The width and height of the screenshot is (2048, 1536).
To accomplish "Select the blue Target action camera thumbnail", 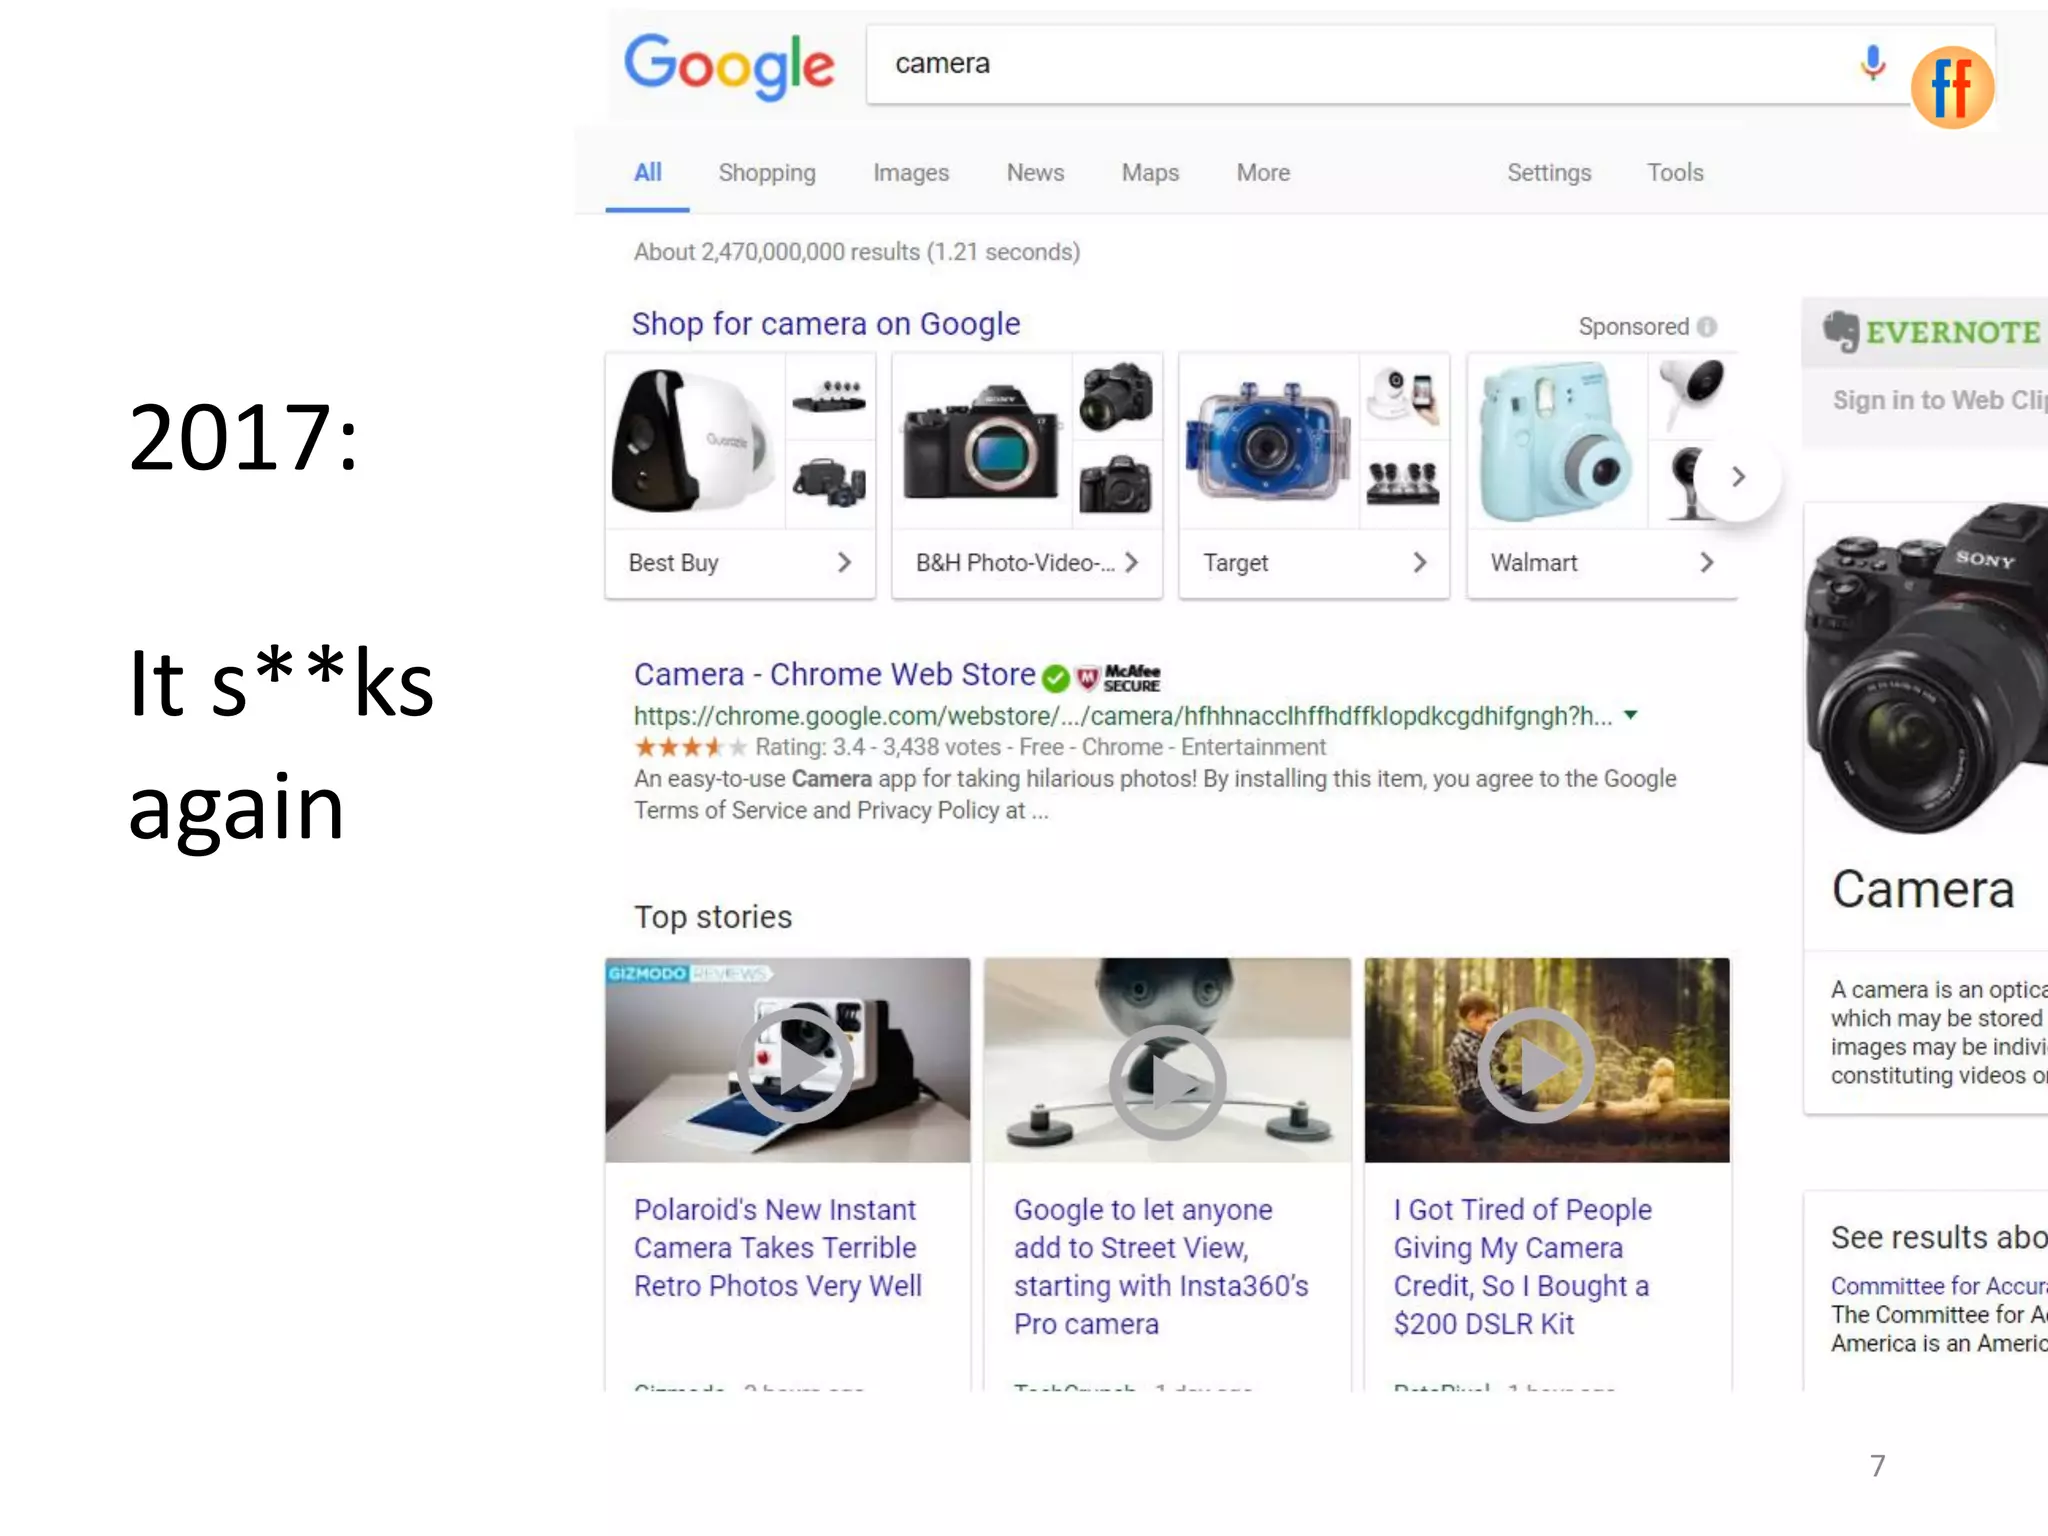I will coord(1268,441).
